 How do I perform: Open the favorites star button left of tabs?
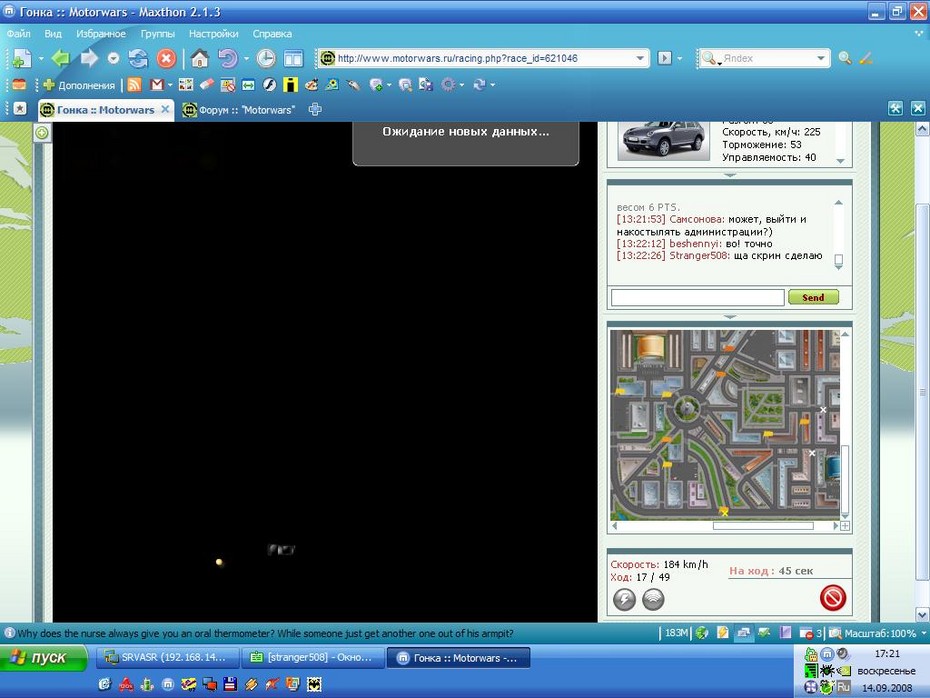[20, 109]
